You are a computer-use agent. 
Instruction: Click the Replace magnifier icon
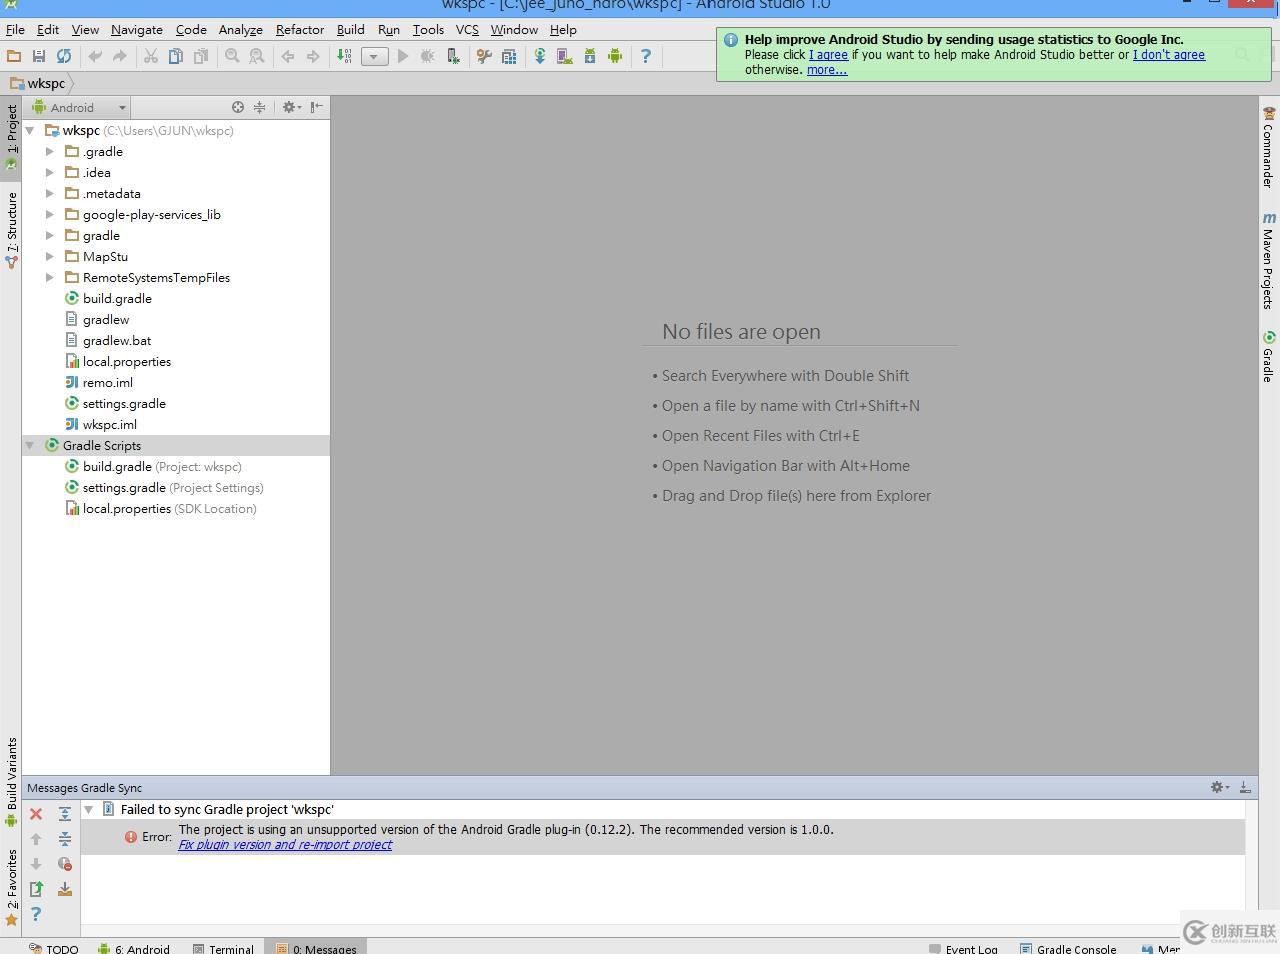tap(257, 56)
